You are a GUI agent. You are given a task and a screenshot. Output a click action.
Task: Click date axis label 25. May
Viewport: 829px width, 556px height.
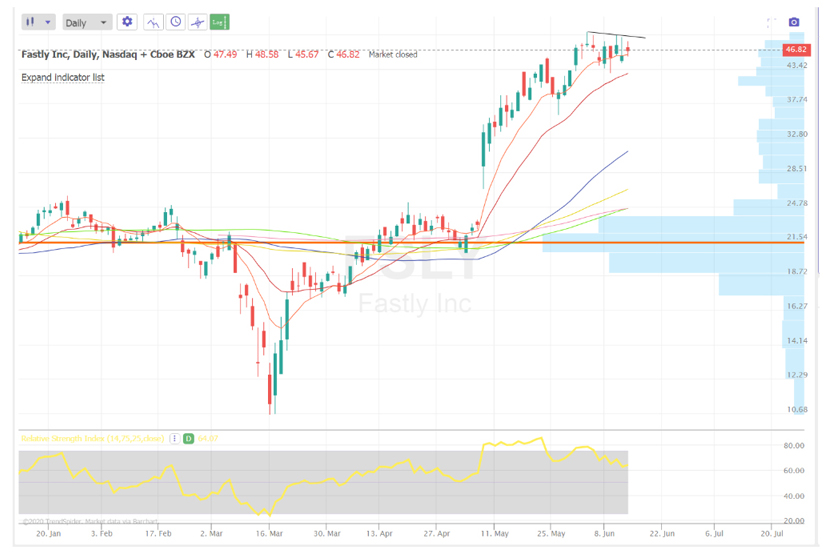click(551, 534)
